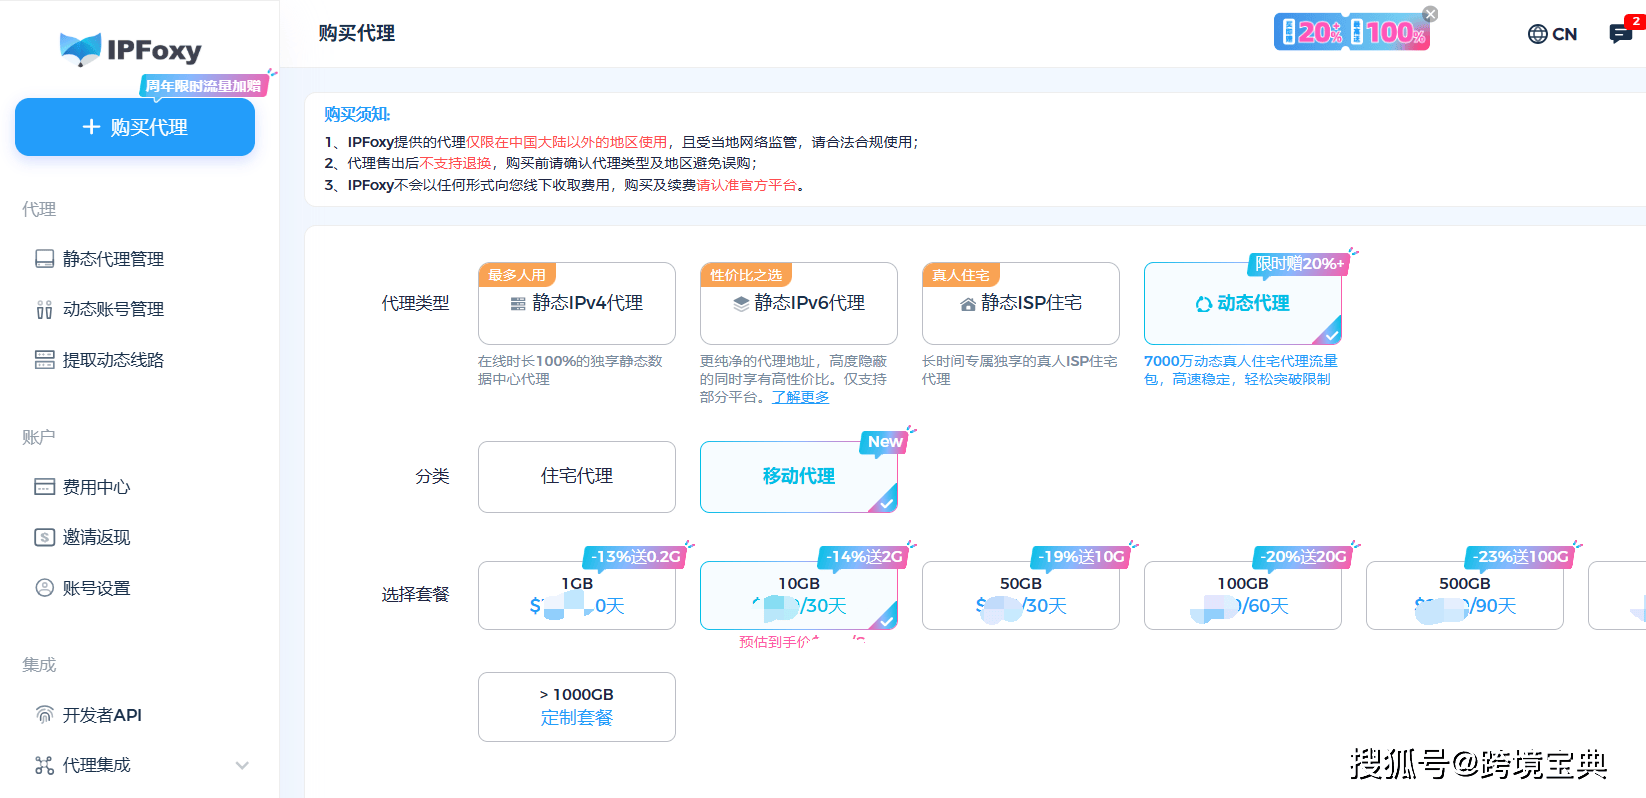This screenshot has width=1646, height=798.
Task: Click the 邀请返现 icon
Action: [x=45, y=537]
